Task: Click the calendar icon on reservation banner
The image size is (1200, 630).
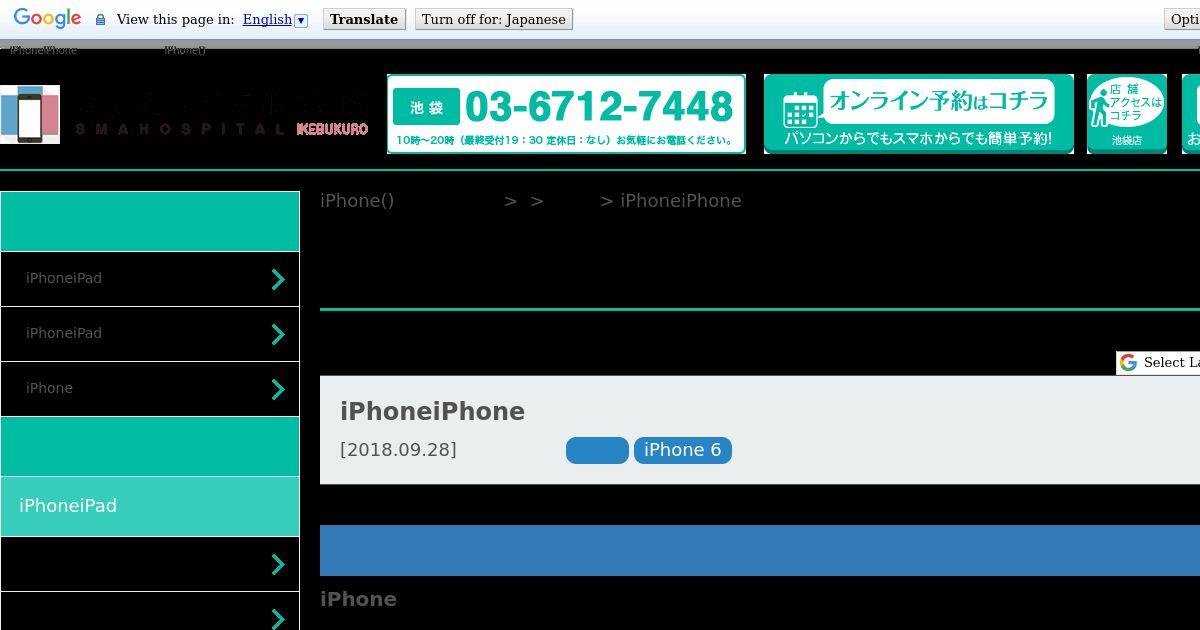Action: (800, 110)
